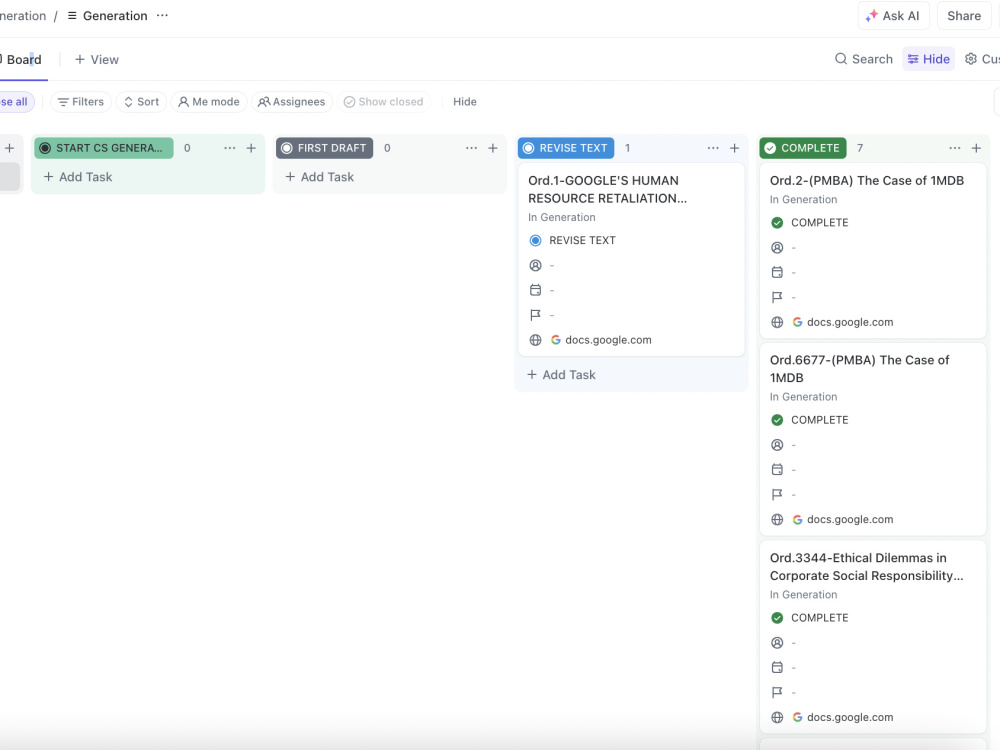The image size is (1000, 750).
Task: Open the Assignees filter
Action: coord(292,102)
